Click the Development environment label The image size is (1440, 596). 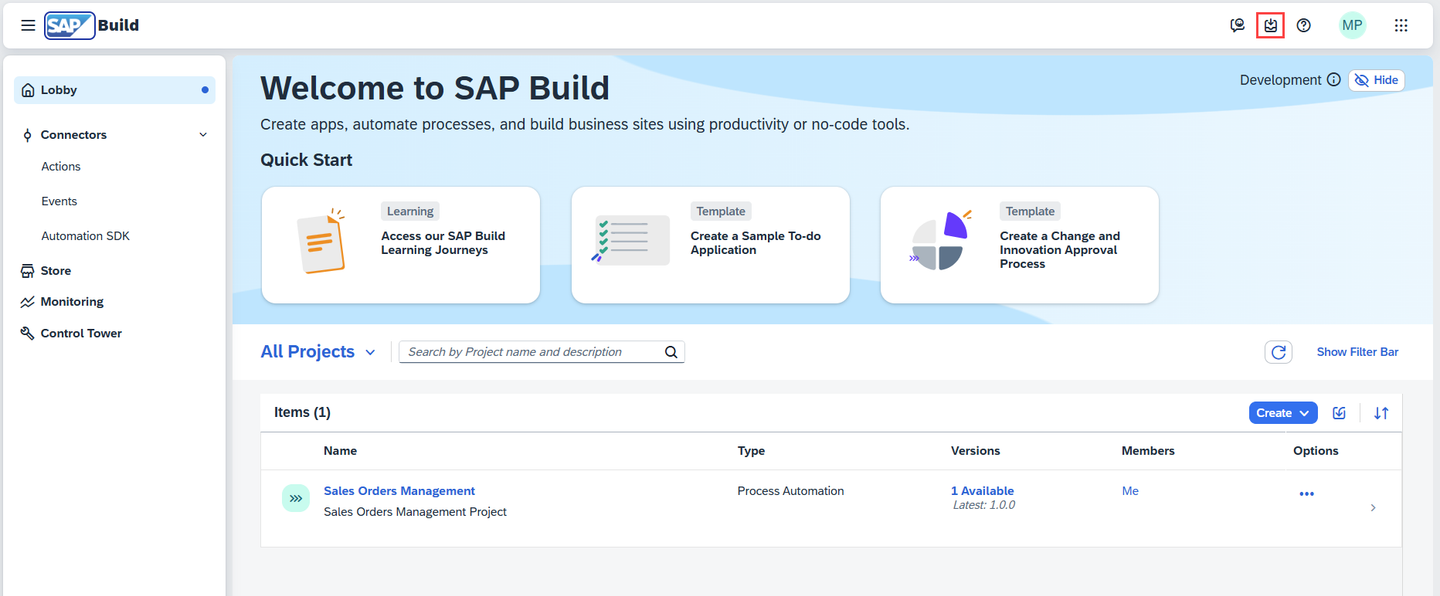tap(1280, 80)
